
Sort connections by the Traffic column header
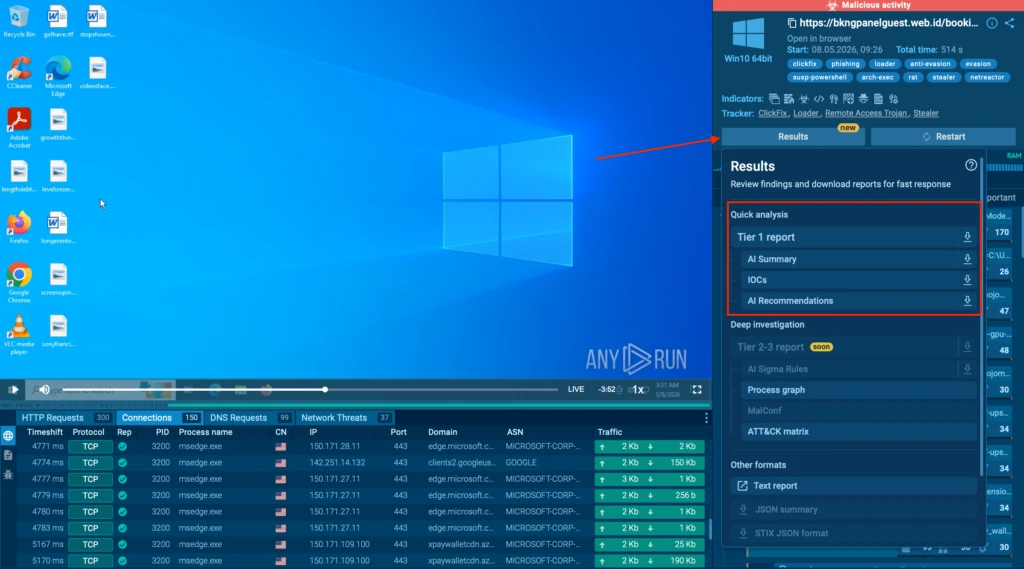tap(609, 432)
